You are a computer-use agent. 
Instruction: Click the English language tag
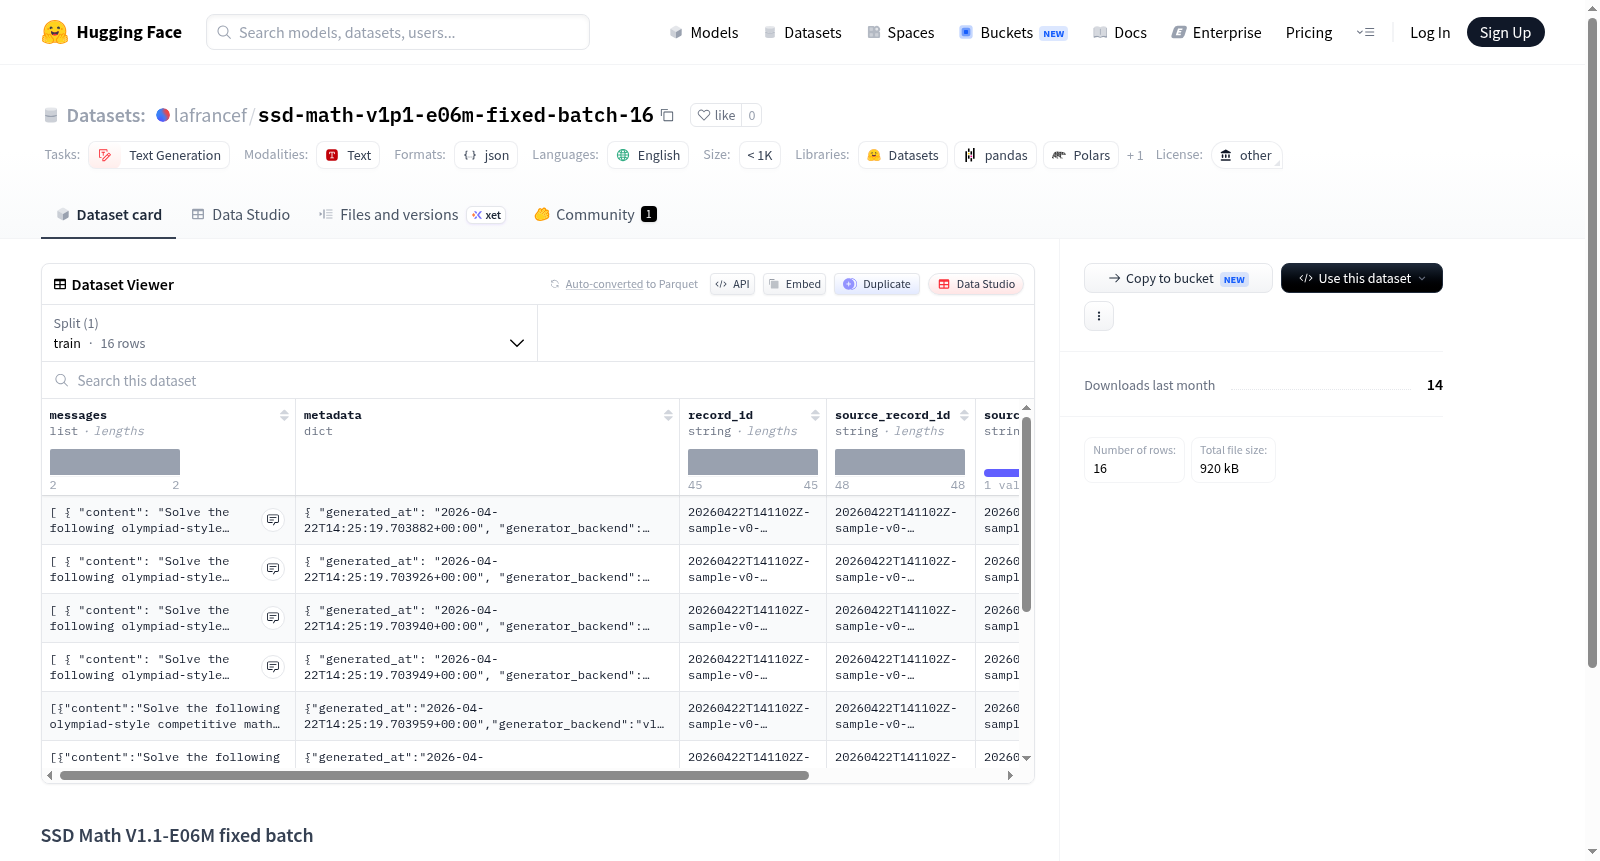(x=648, y=155)
